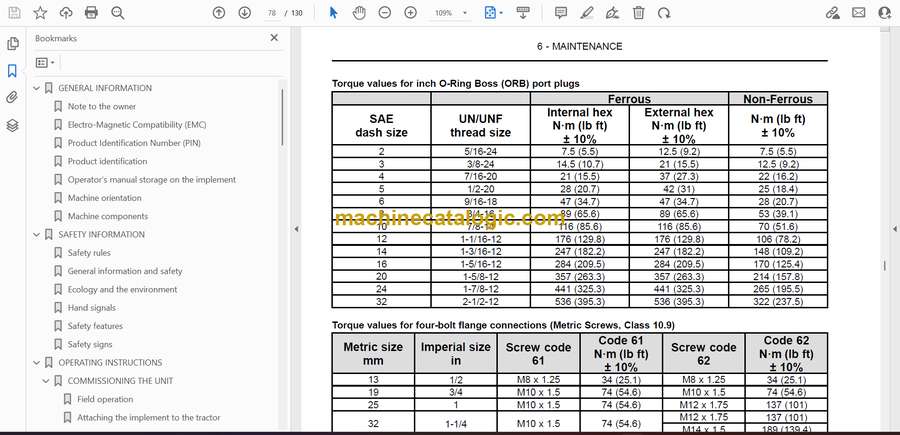Open the share with others icon

pyautogui.click(x=885, y=13)
